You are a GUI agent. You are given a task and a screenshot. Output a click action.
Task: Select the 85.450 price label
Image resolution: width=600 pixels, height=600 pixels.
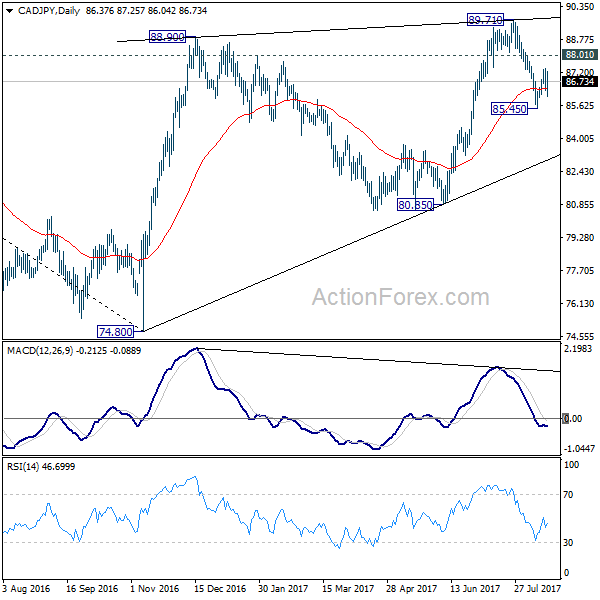click(x=509, y=109)
